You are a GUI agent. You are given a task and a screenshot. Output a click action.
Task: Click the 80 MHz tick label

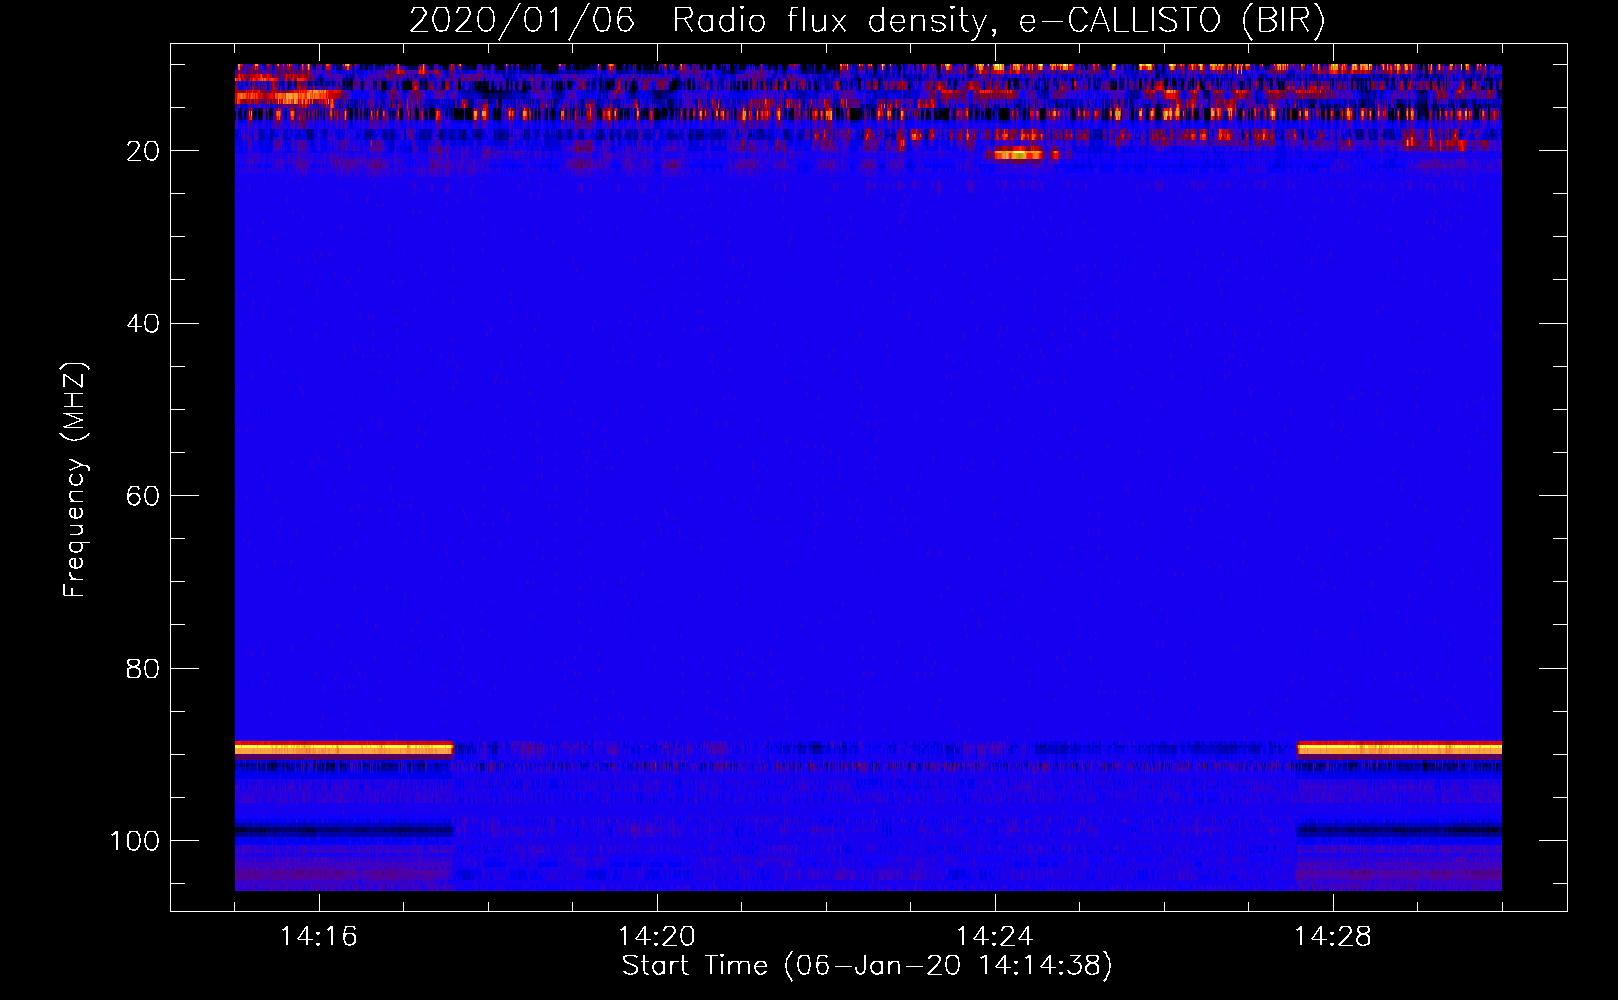coord(143,668)
